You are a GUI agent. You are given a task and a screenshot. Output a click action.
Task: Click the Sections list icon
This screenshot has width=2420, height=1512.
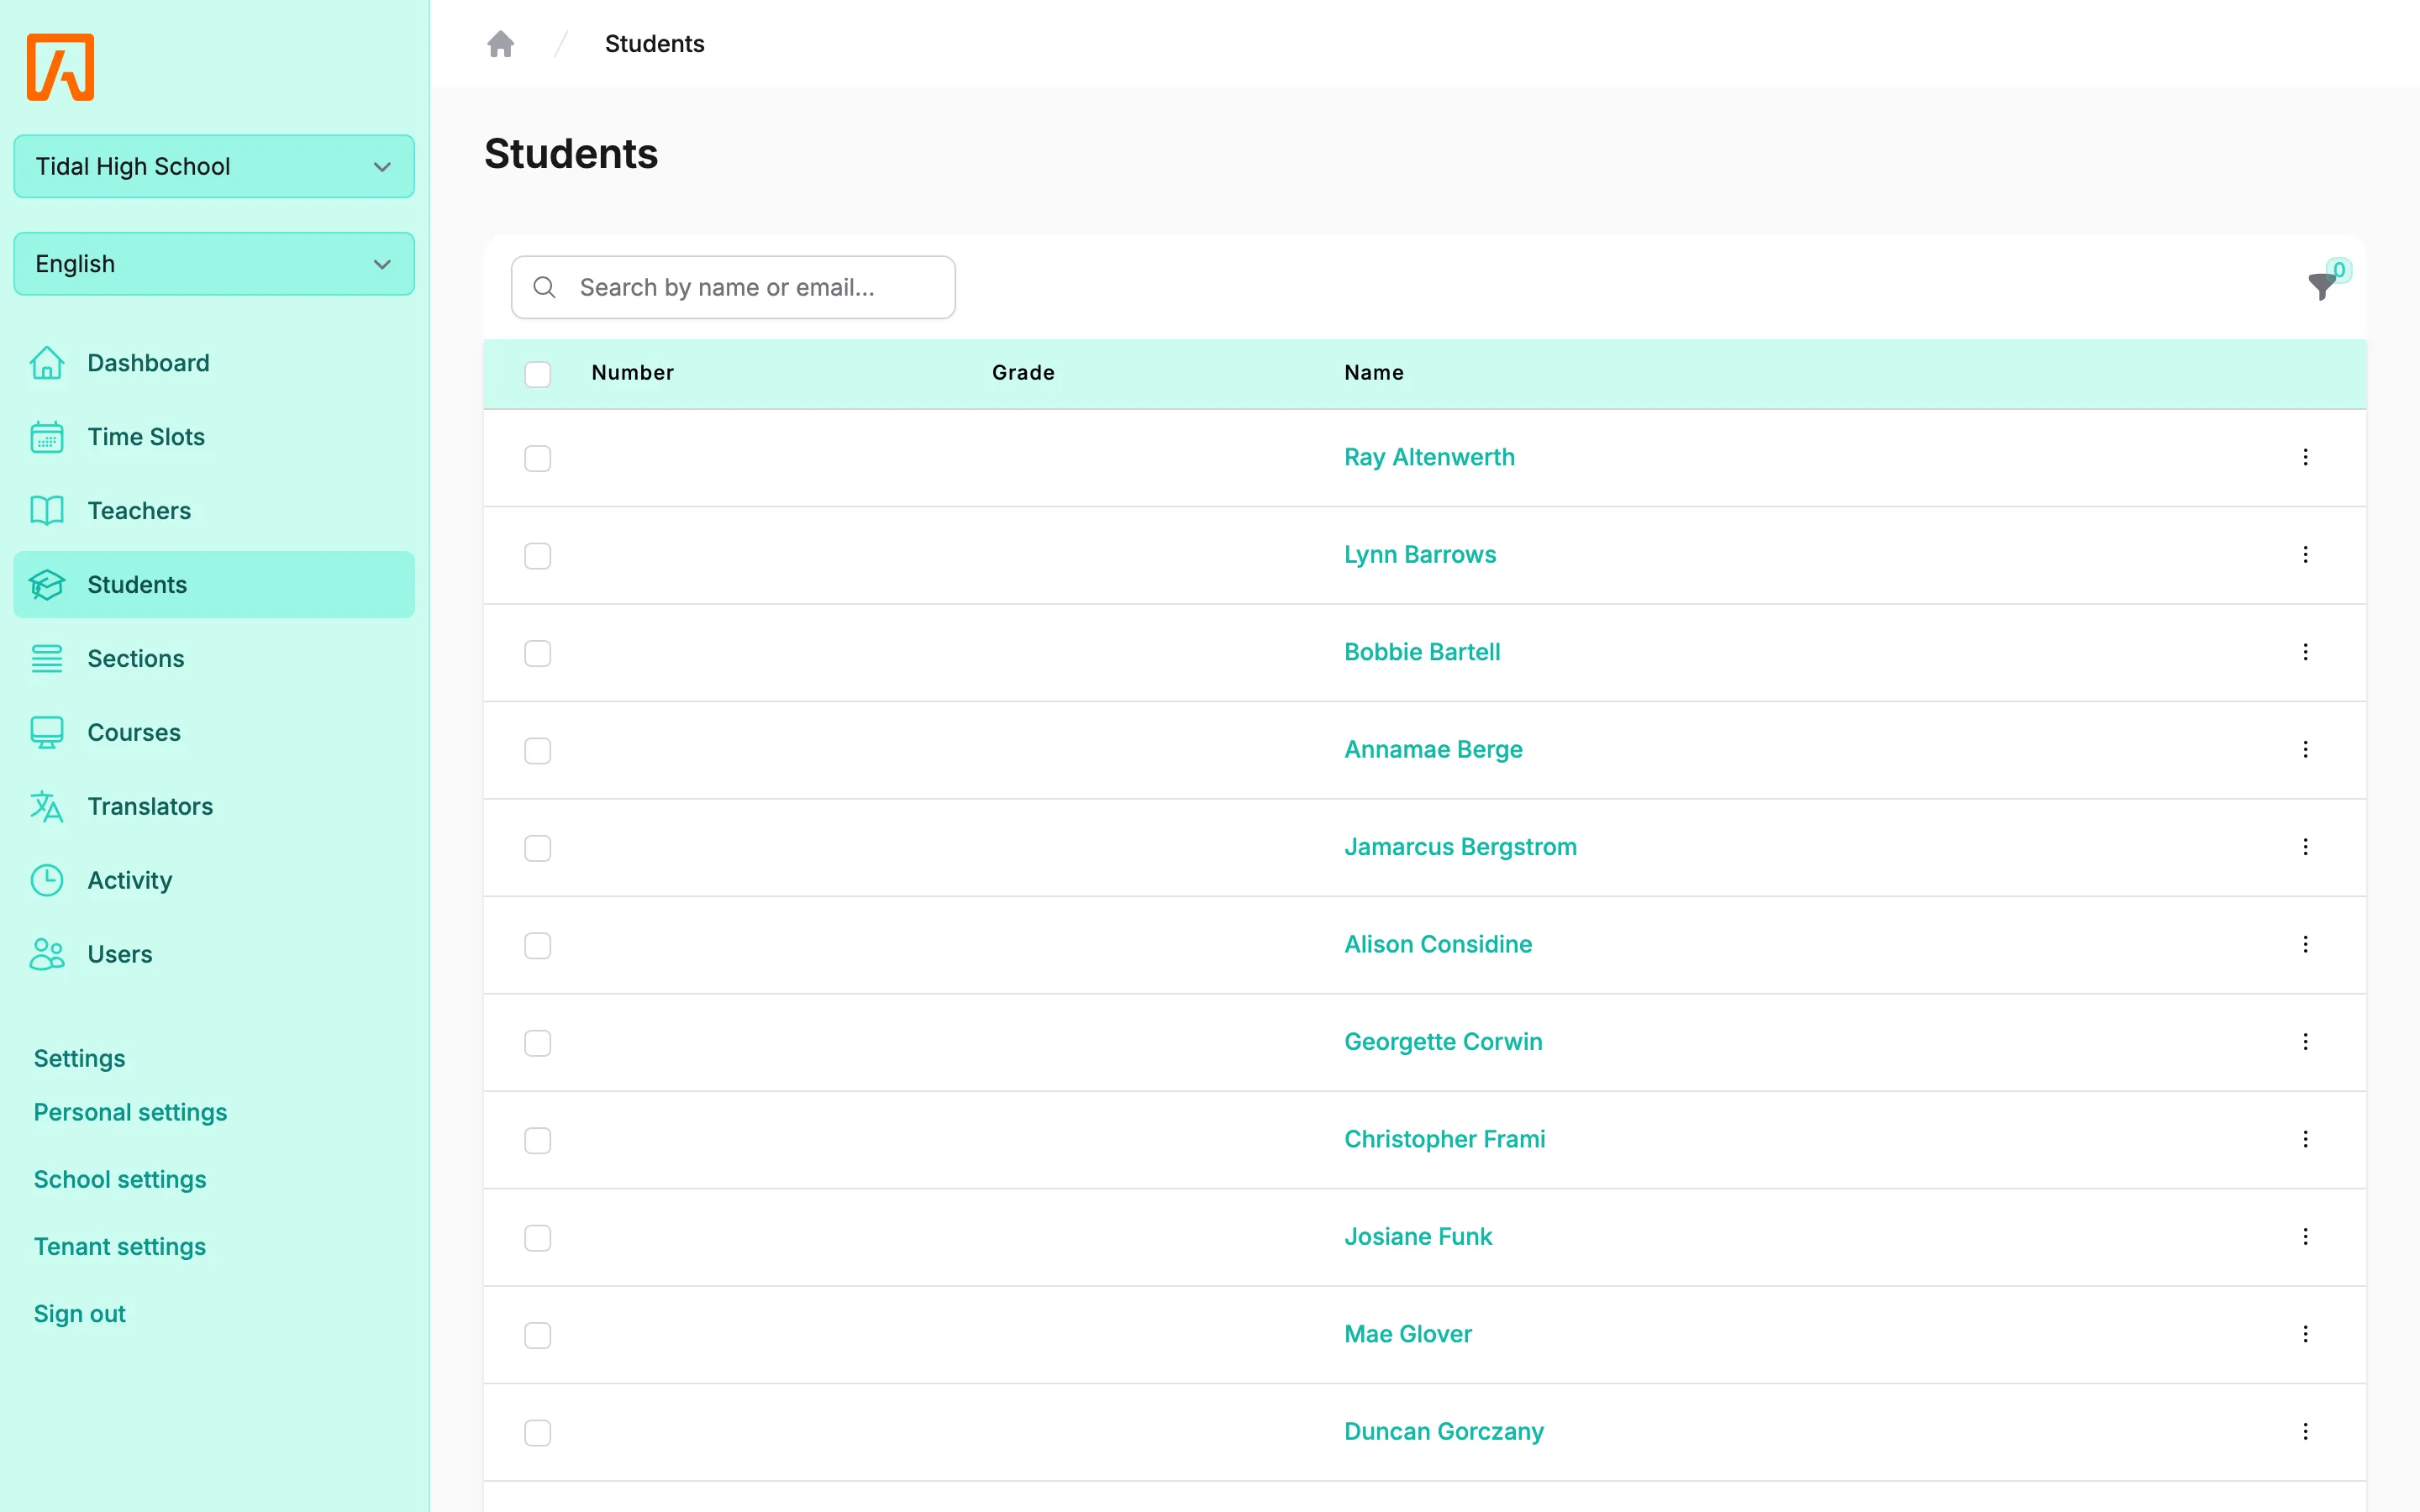pos(47,659)
